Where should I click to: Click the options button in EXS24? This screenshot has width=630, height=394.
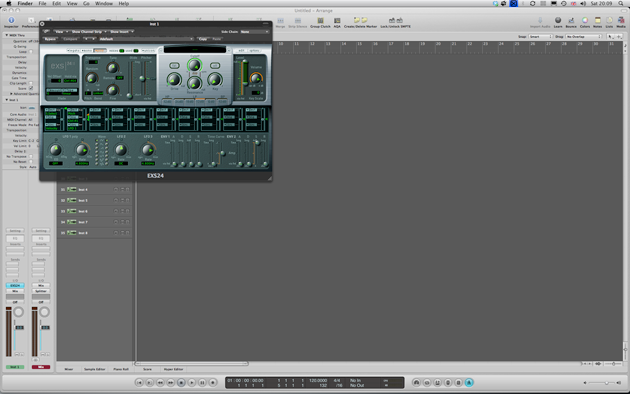point(254,51)
